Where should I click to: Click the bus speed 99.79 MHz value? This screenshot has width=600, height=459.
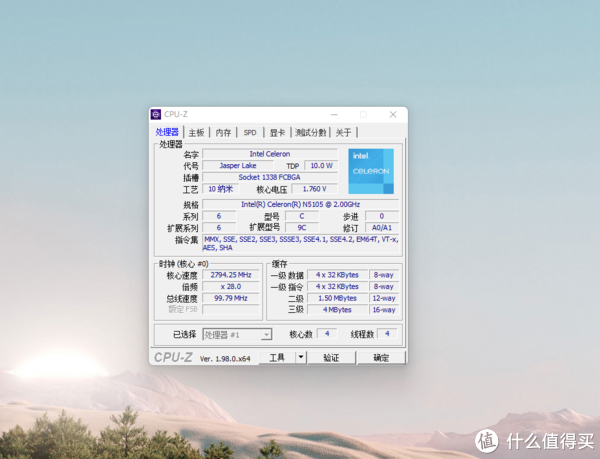click(231, 298)
